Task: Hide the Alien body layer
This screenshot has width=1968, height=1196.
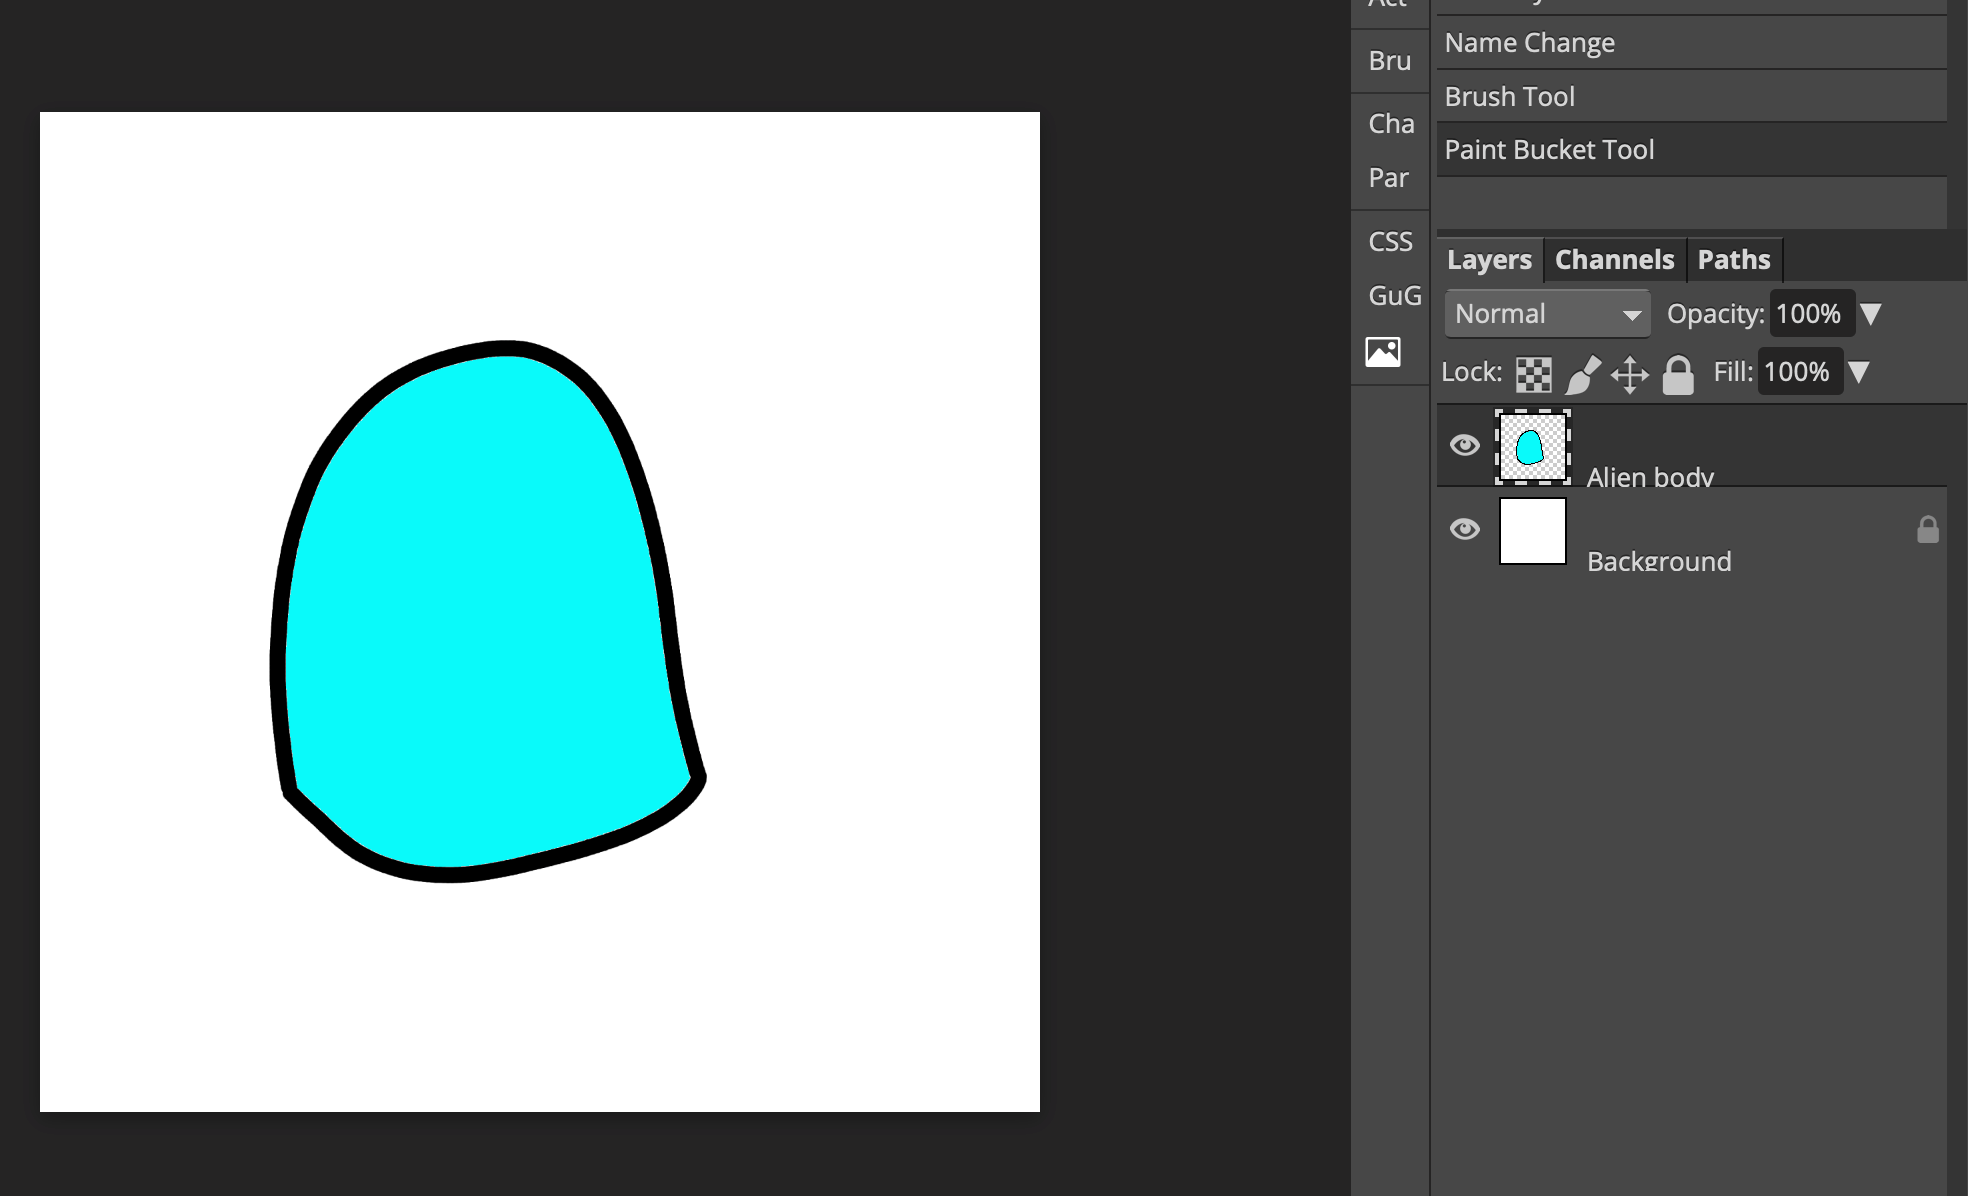Action: pos(1465,445)
